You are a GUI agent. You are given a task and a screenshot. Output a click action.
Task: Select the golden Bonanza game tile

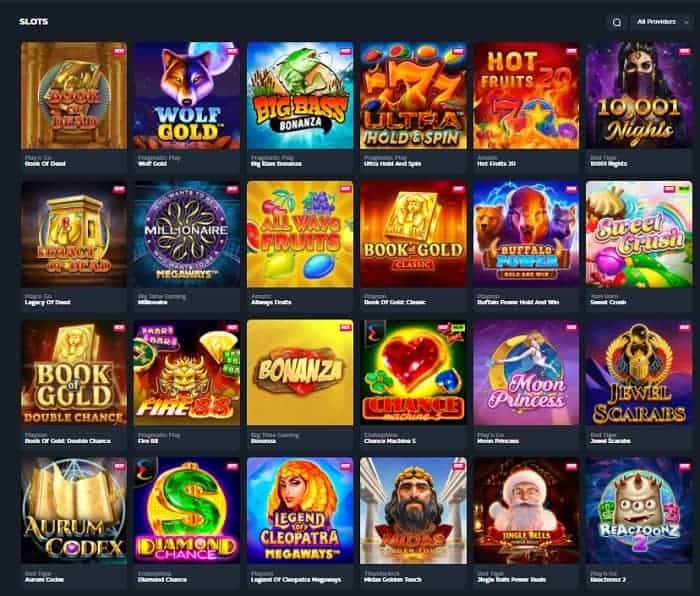tap(300, 373)
